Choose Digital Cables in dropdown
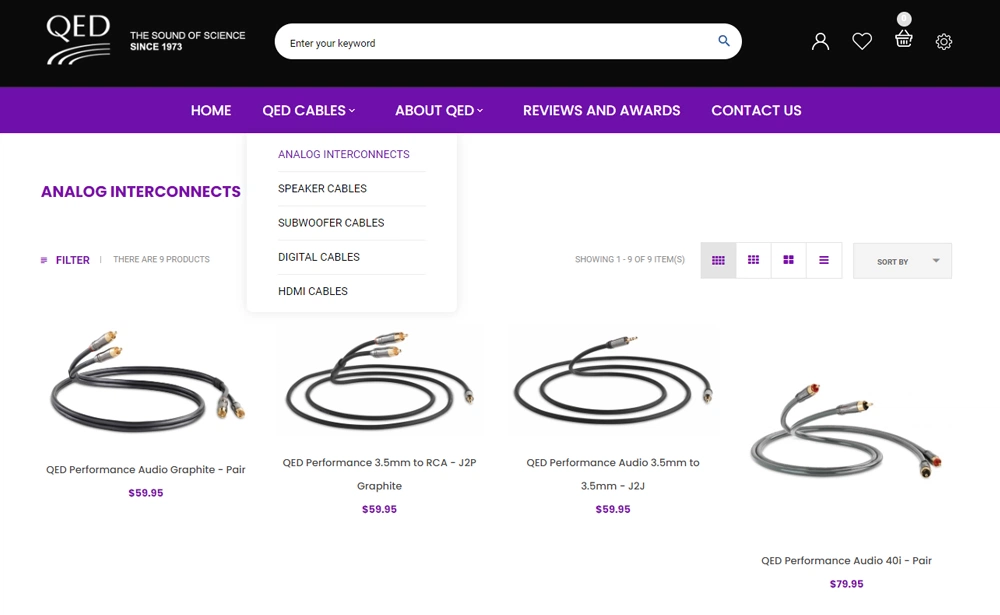Image resolution: width=1000 pixels, height=615 pixels. [x=319, y=257]
